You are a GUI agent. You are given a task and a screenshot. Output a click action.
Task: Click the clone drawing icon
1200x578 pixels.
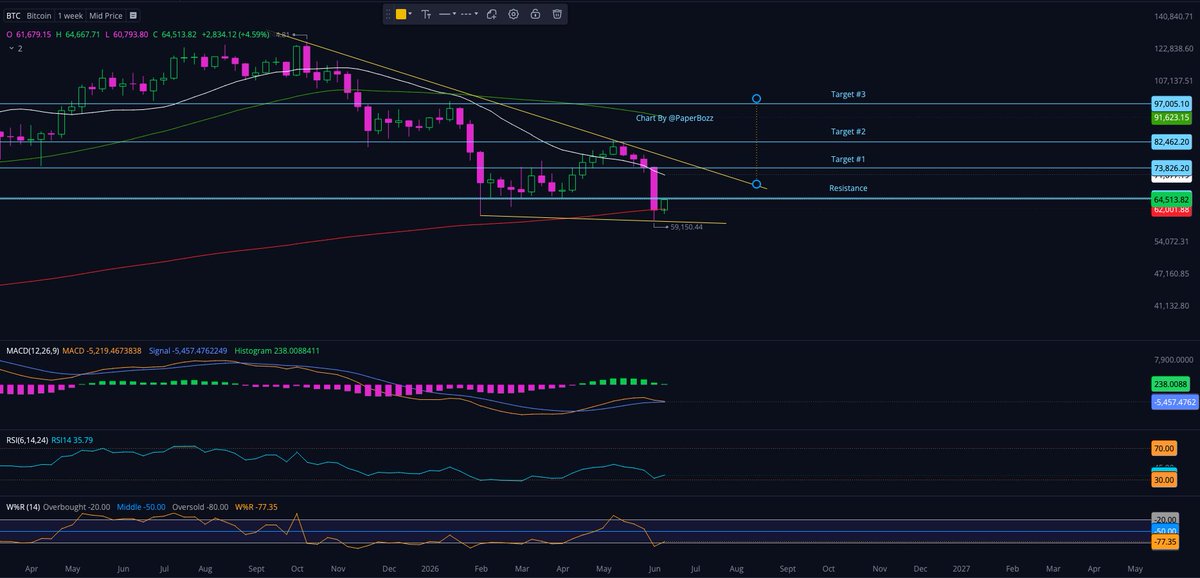coord(491,14)
